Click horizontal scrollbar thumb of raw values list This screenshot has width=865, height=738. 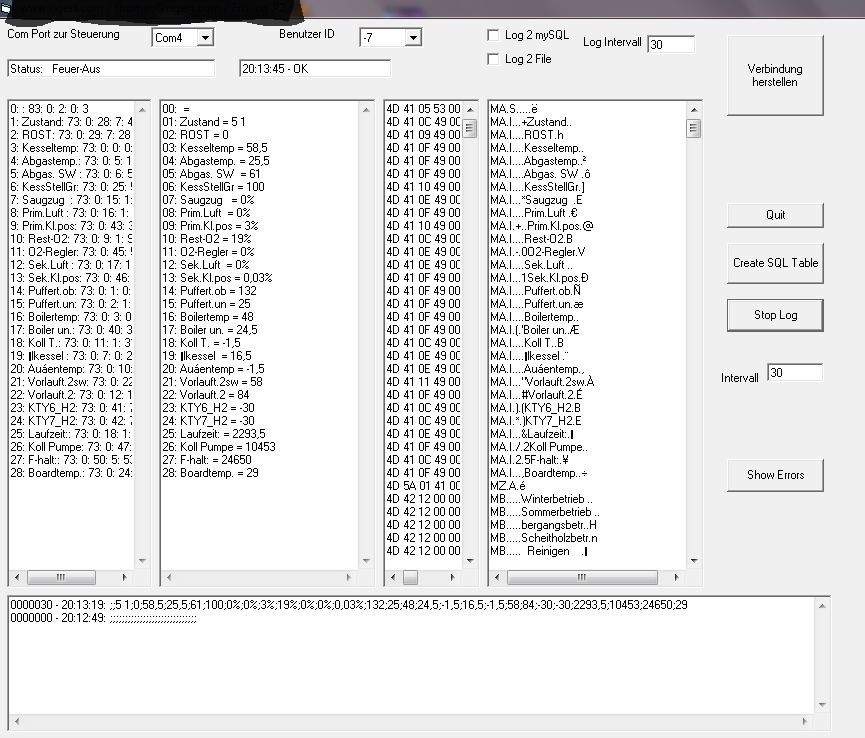tap(61, 577)
